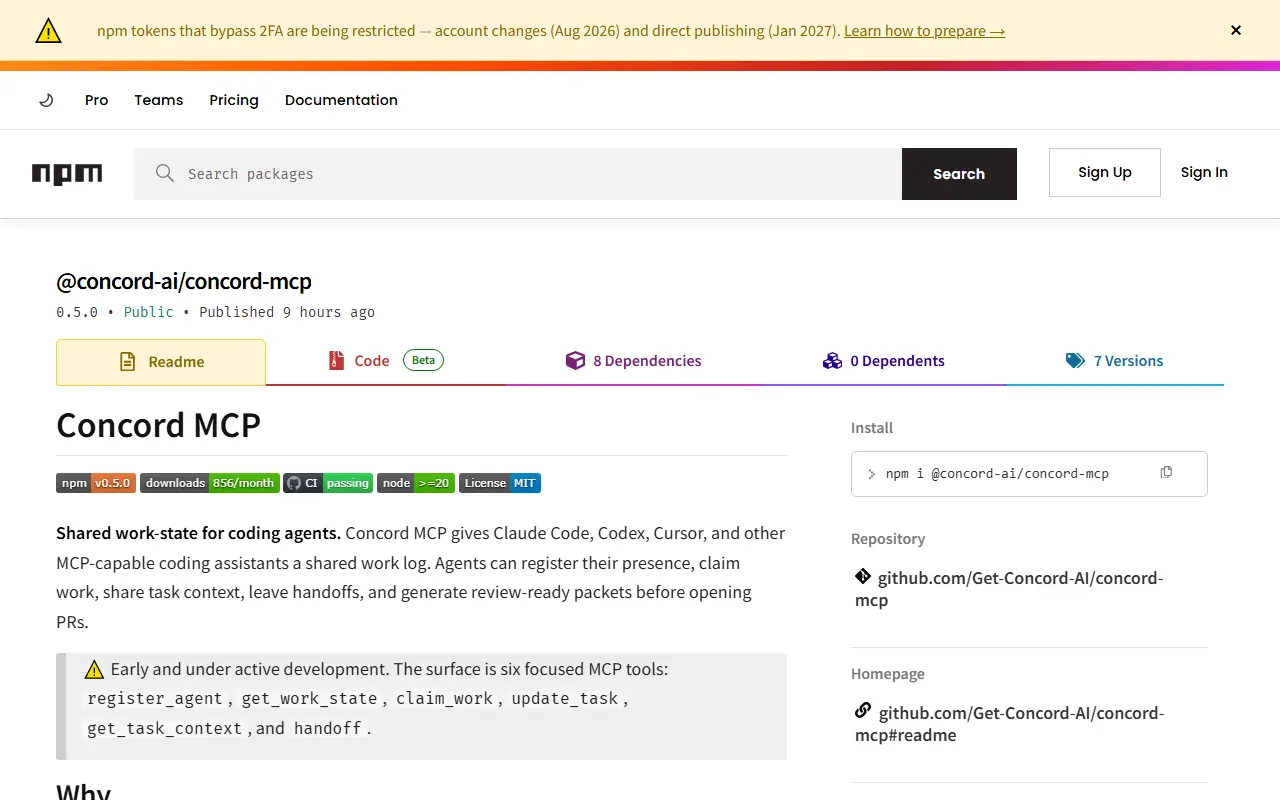The width and height of the screenshot is (1280, 800).
Task: Click the Public label under package name
Action: [148, 312]
